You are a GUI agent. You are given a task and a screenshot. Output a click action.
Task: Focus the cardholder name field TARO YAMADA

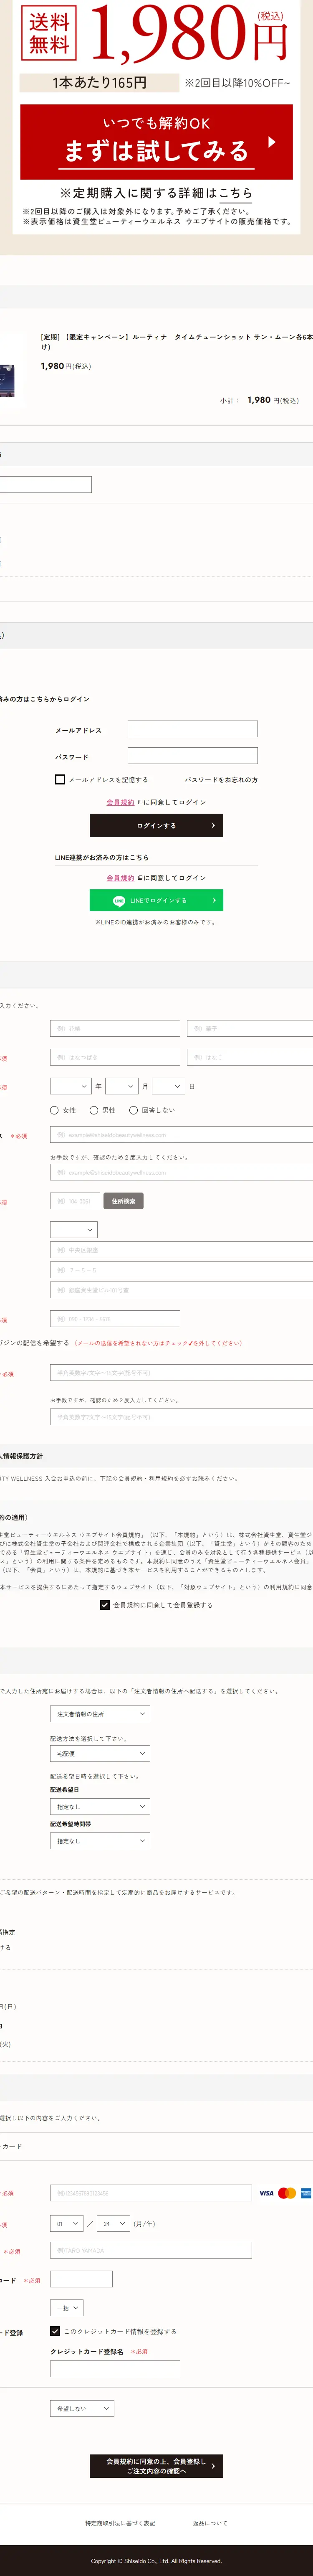tap(151, 2251)
